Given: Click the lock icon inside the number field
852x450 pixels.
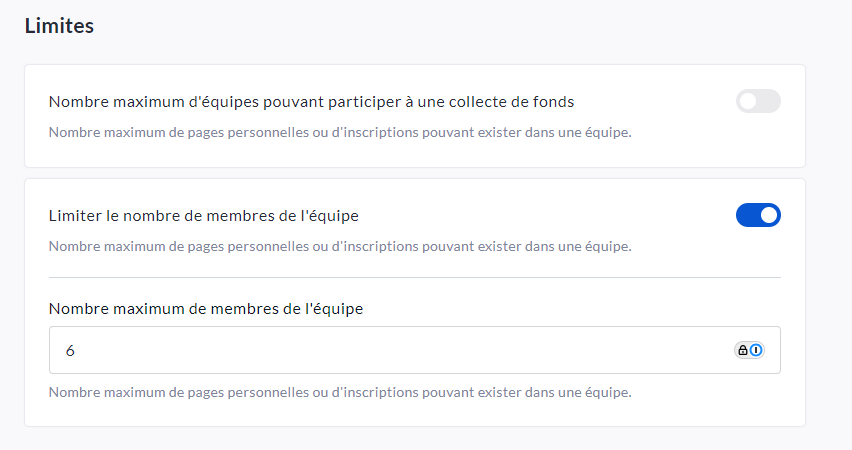Looking at the screenshot, I should coord(743,350).
